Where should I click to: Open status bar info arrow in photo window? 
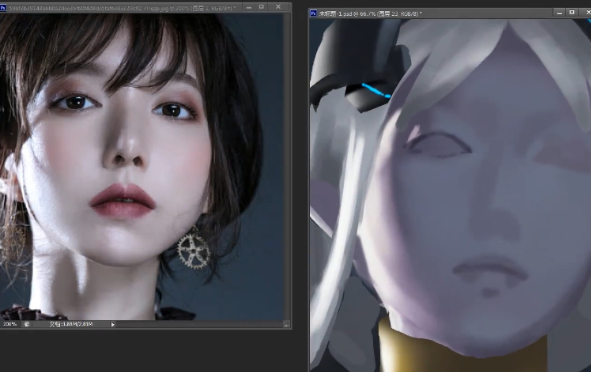(x=113, y=325)
